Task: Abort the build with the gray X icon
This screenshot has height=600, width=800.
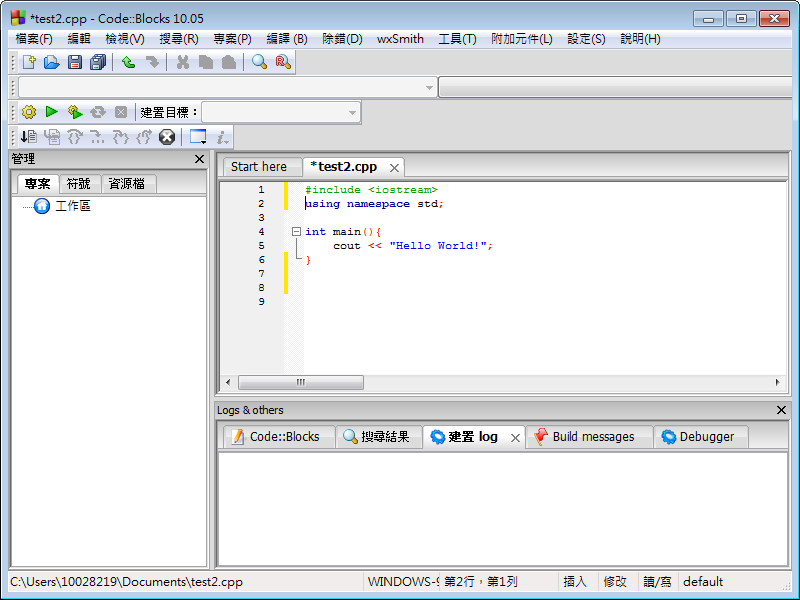Action: (x=121, y=112)
